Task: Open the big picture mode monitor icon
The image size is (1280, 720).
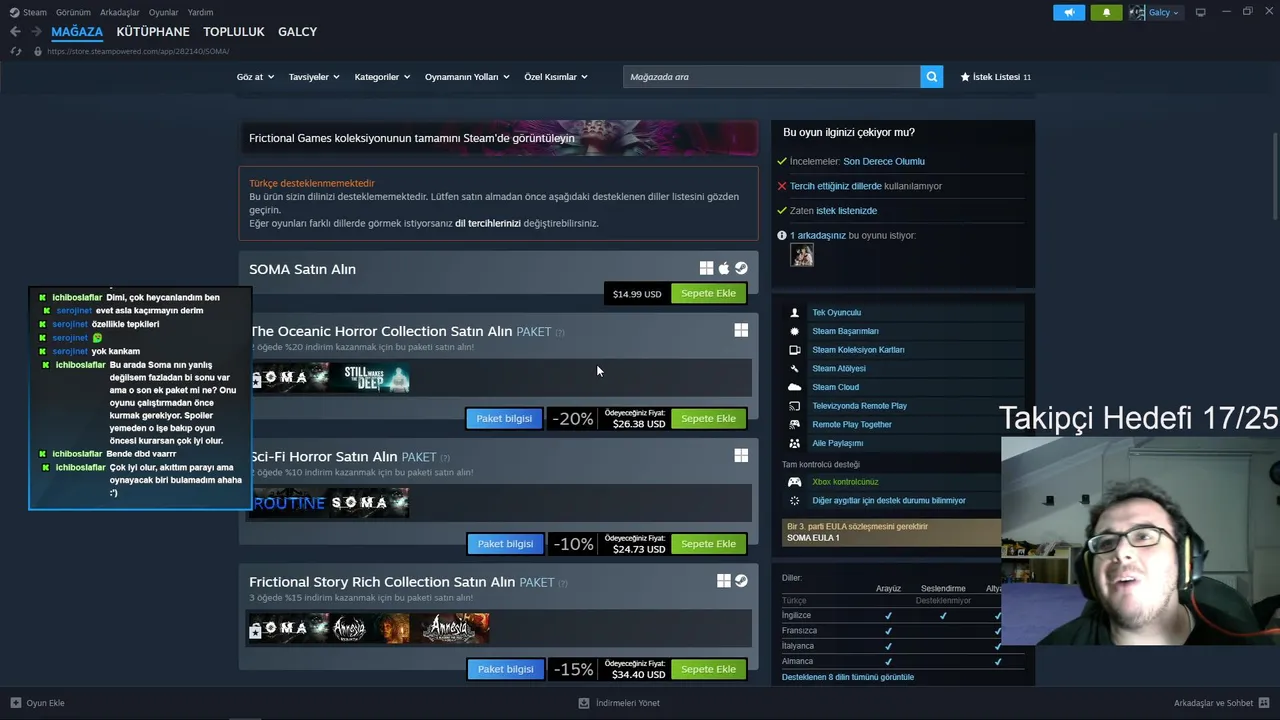Action: pos(1201,13)
